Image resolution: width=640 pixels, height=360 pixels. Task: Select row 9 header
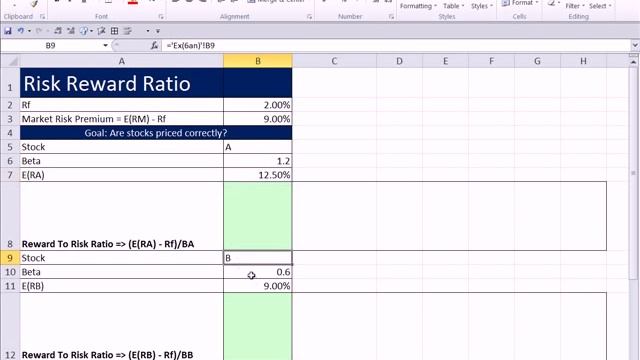click(10, 258)
